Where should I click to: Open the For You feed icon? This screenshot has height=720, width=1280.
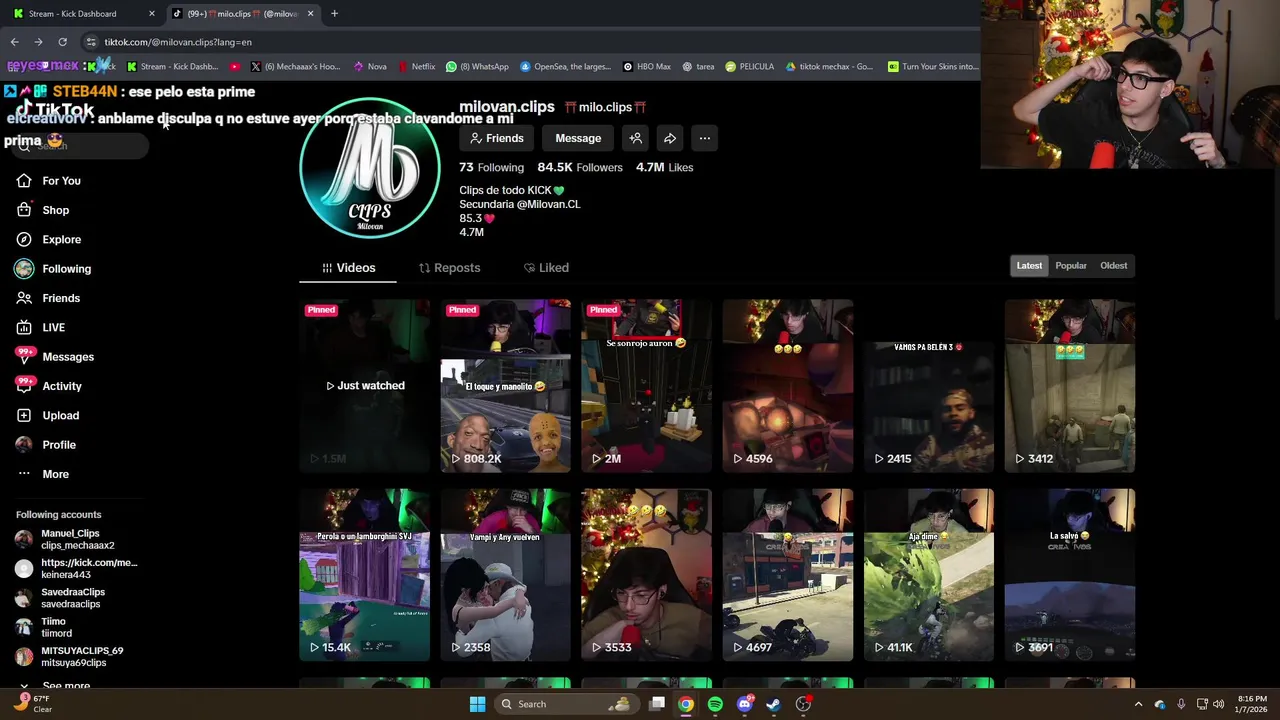pyautogui.click(x=24, y=181)
